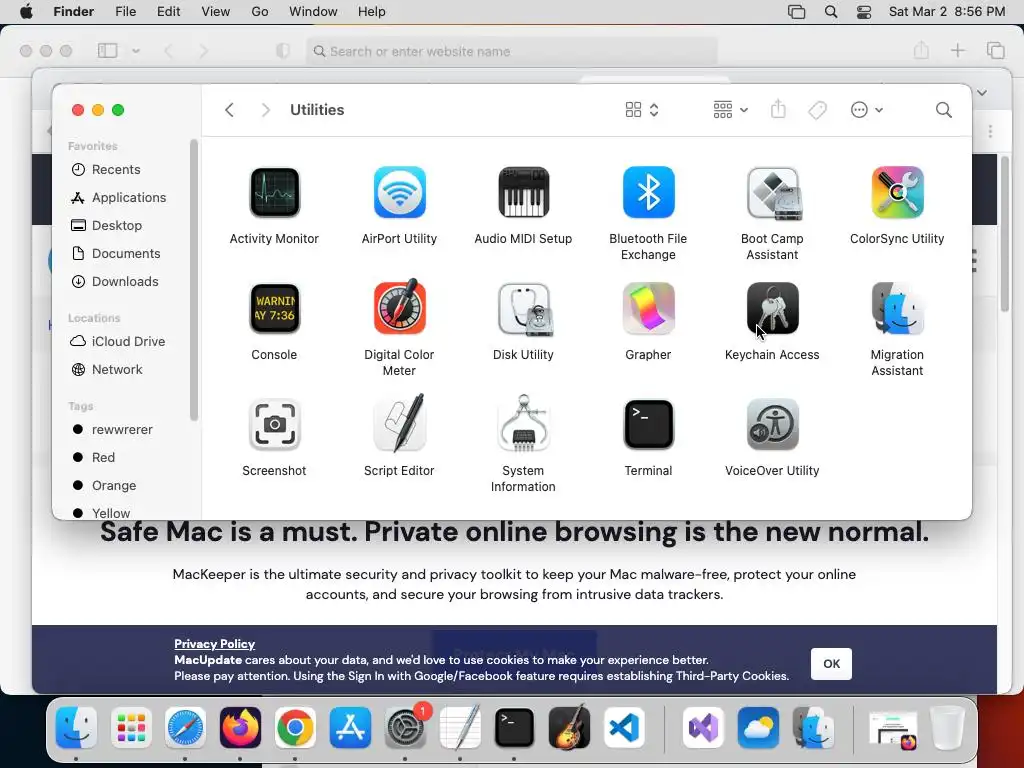The image size is (1024, 768).
Task: Go forward in Finder window
Action: tap(265, 110)
